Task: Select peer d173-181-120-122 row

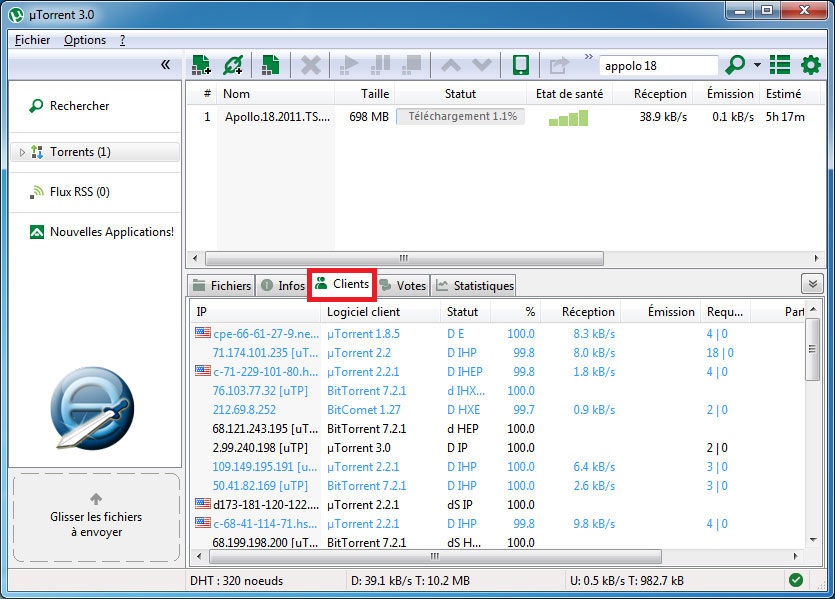Action: click(x=498, y=505)
